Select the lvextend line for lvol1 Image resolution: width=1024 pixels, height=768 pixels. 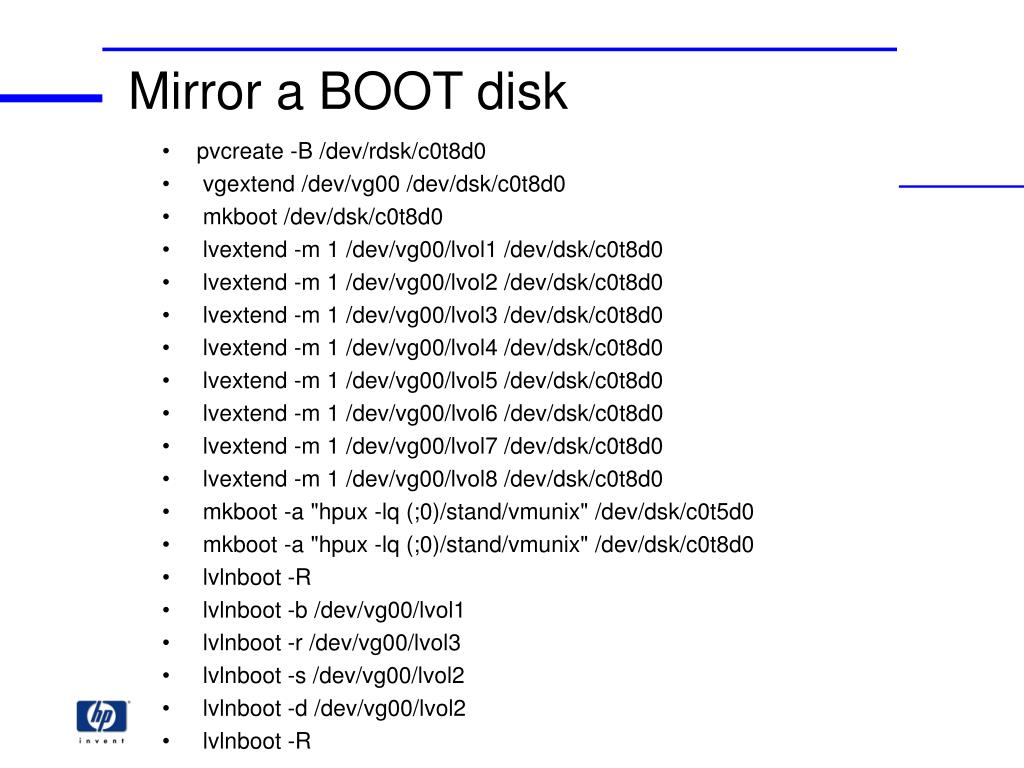click(x=432, y=249)
